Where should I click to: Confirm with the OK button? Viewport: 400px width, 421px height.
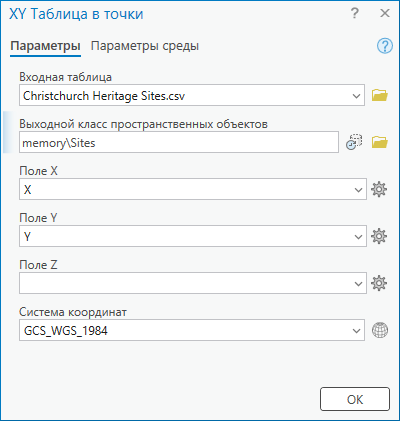355,399
